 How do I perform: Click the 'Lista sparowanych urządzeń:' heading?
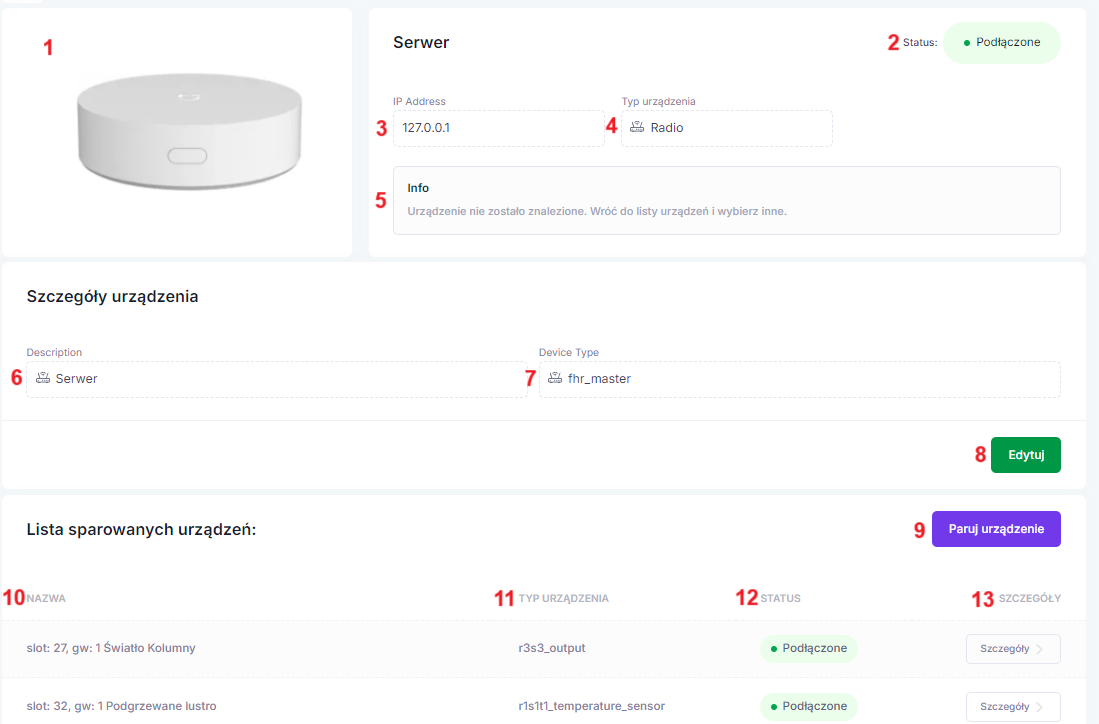pyautogui.click(x=142, y=529)
